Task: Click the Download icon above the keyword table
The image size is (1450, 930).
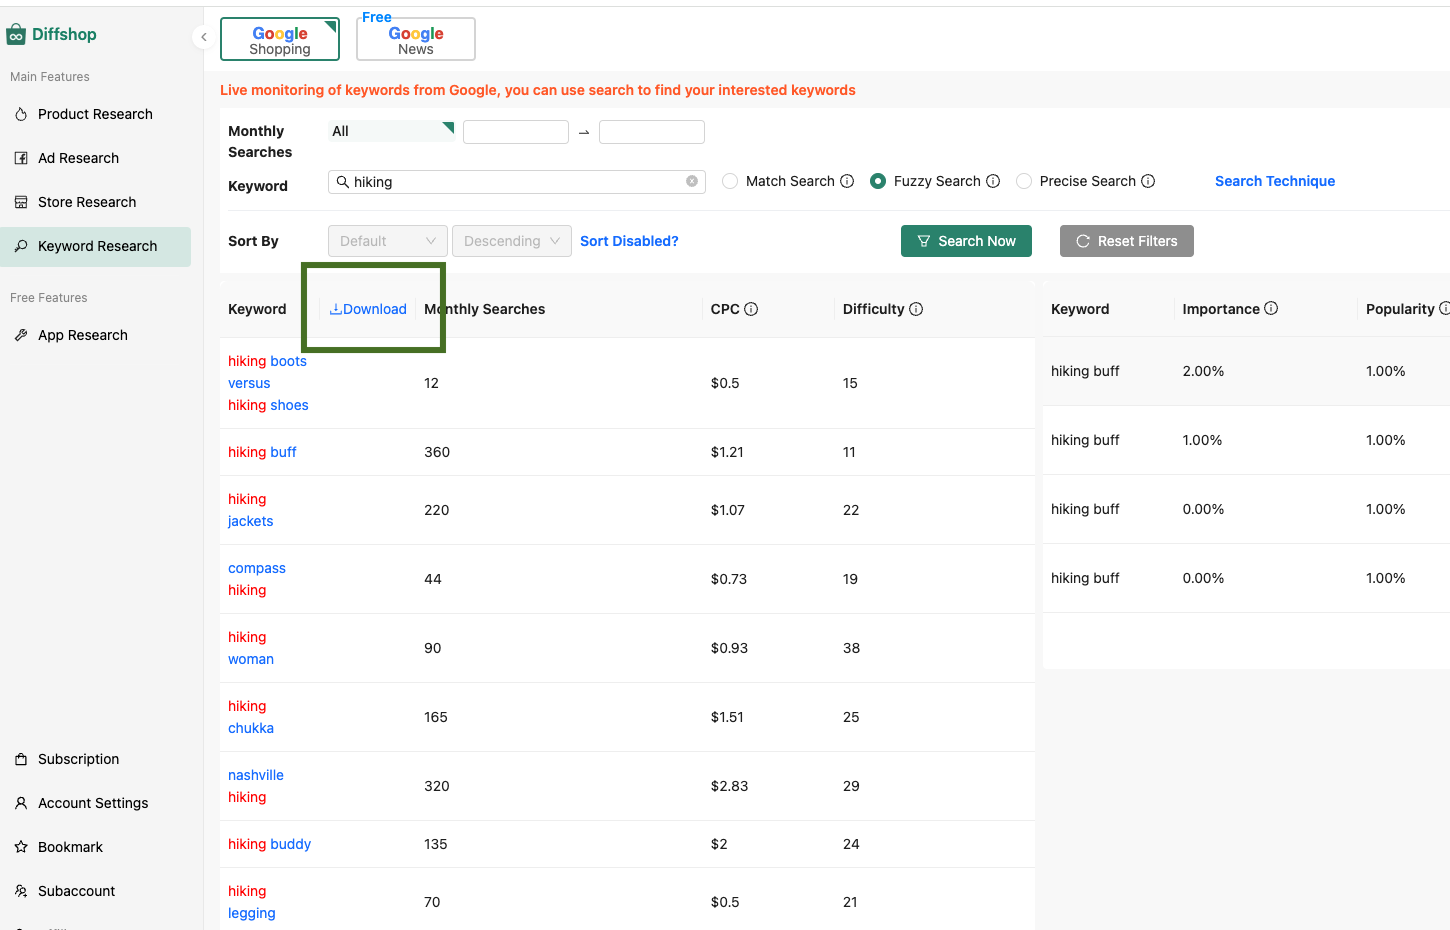Action: (x=368, y=309)
